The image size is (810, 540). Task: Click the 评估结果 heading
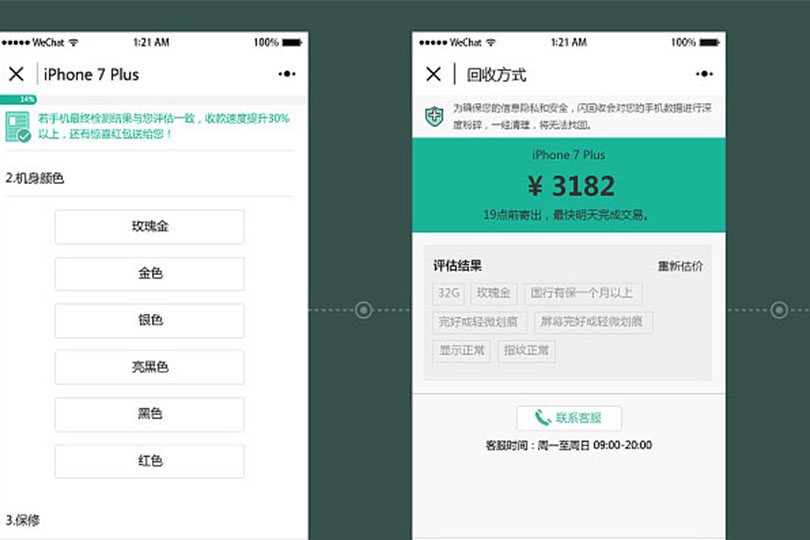[457, 266]
